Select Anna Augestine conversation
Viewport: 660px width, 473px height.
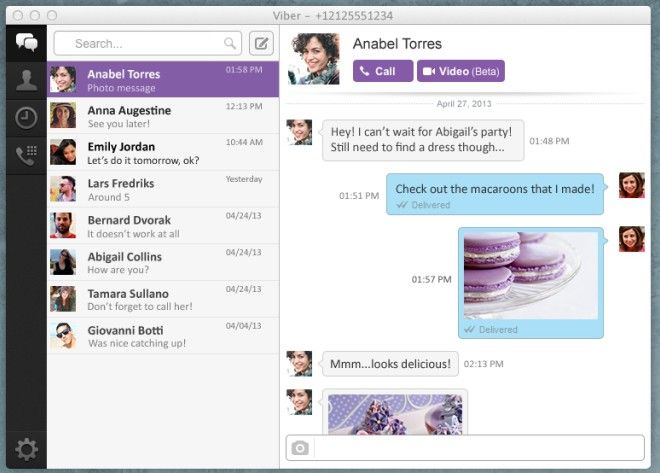(x=163, y=117)
